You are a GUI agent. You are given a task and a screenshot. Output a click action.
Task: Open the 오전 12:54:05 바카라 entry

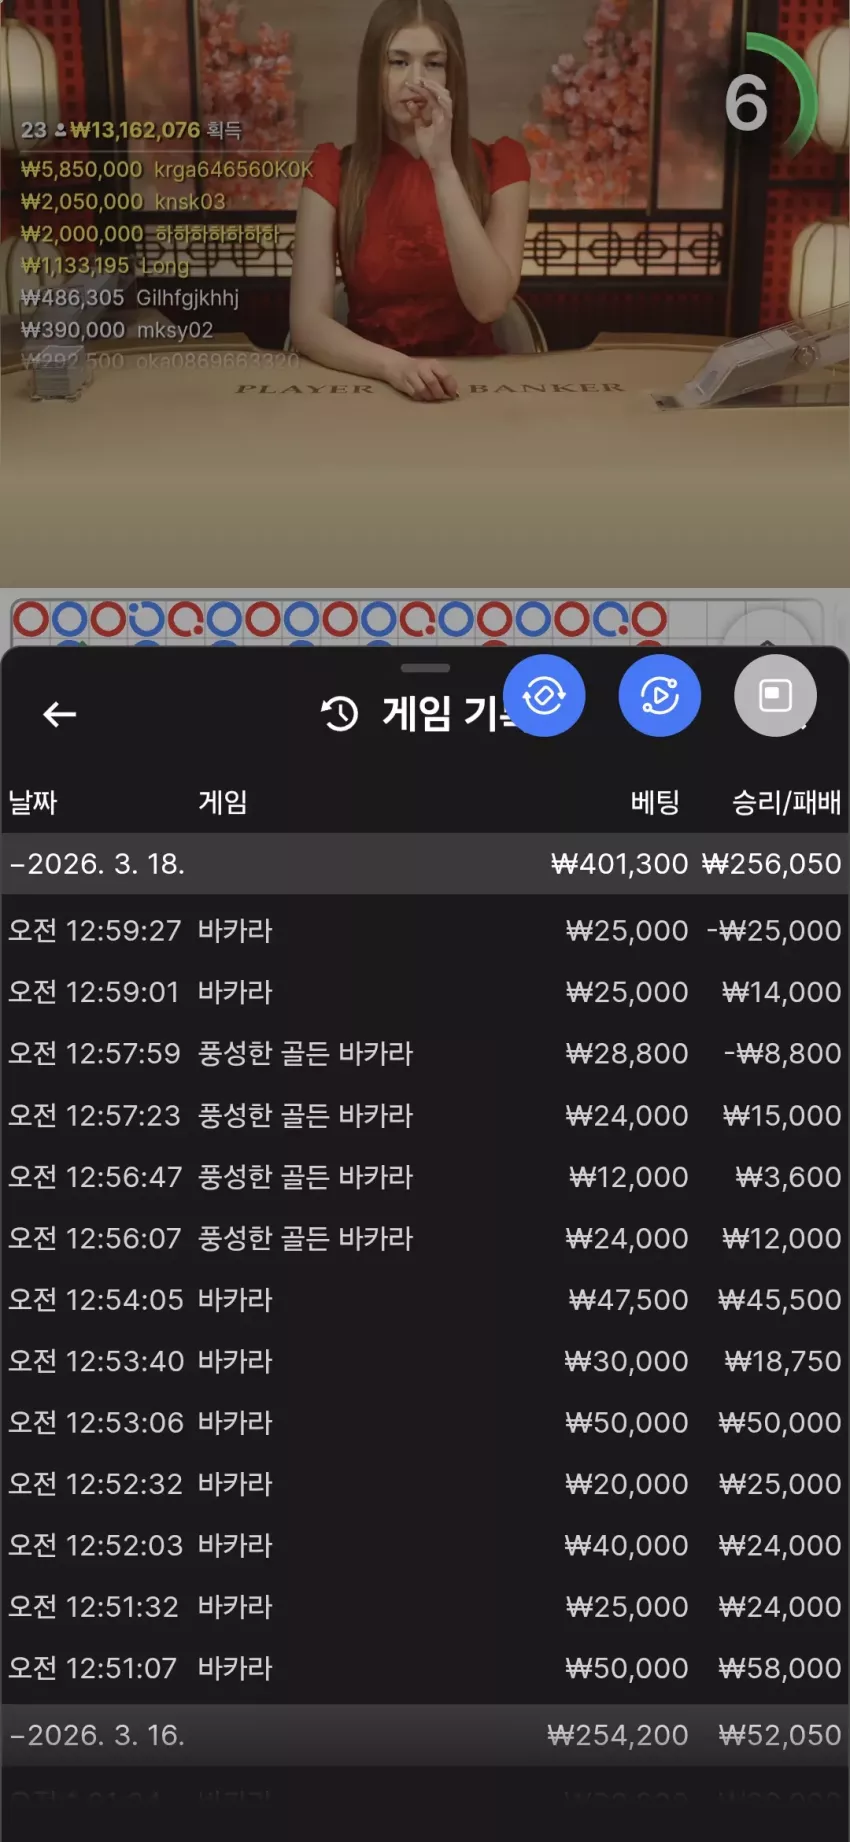pyautogui.click(x=425, y=1300)
